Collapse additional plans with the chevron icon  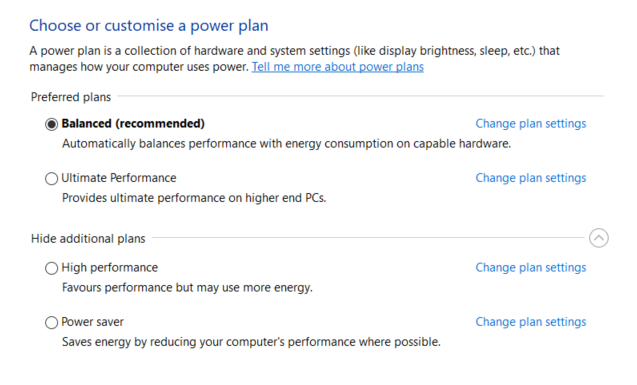[598, 238]
